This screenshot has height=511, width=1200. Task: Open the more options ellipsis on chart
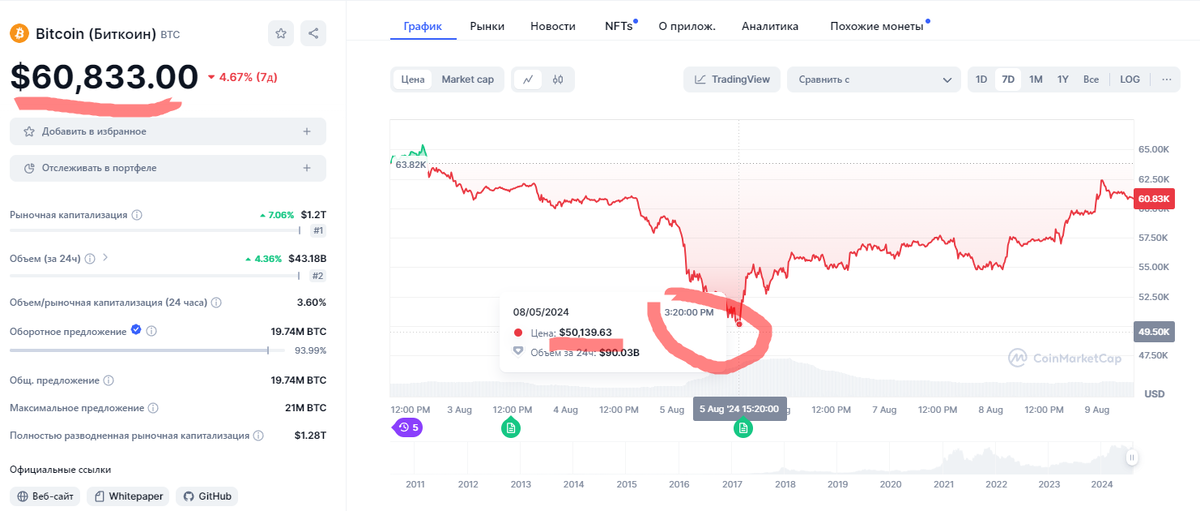(1165, 79)
